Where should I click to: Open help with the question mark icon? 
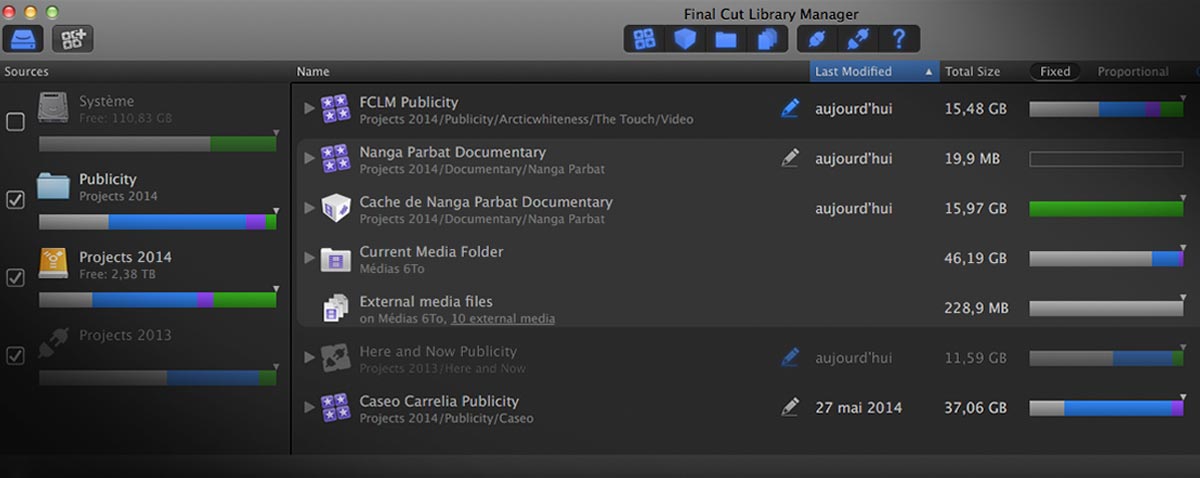(x=899, y=39)
